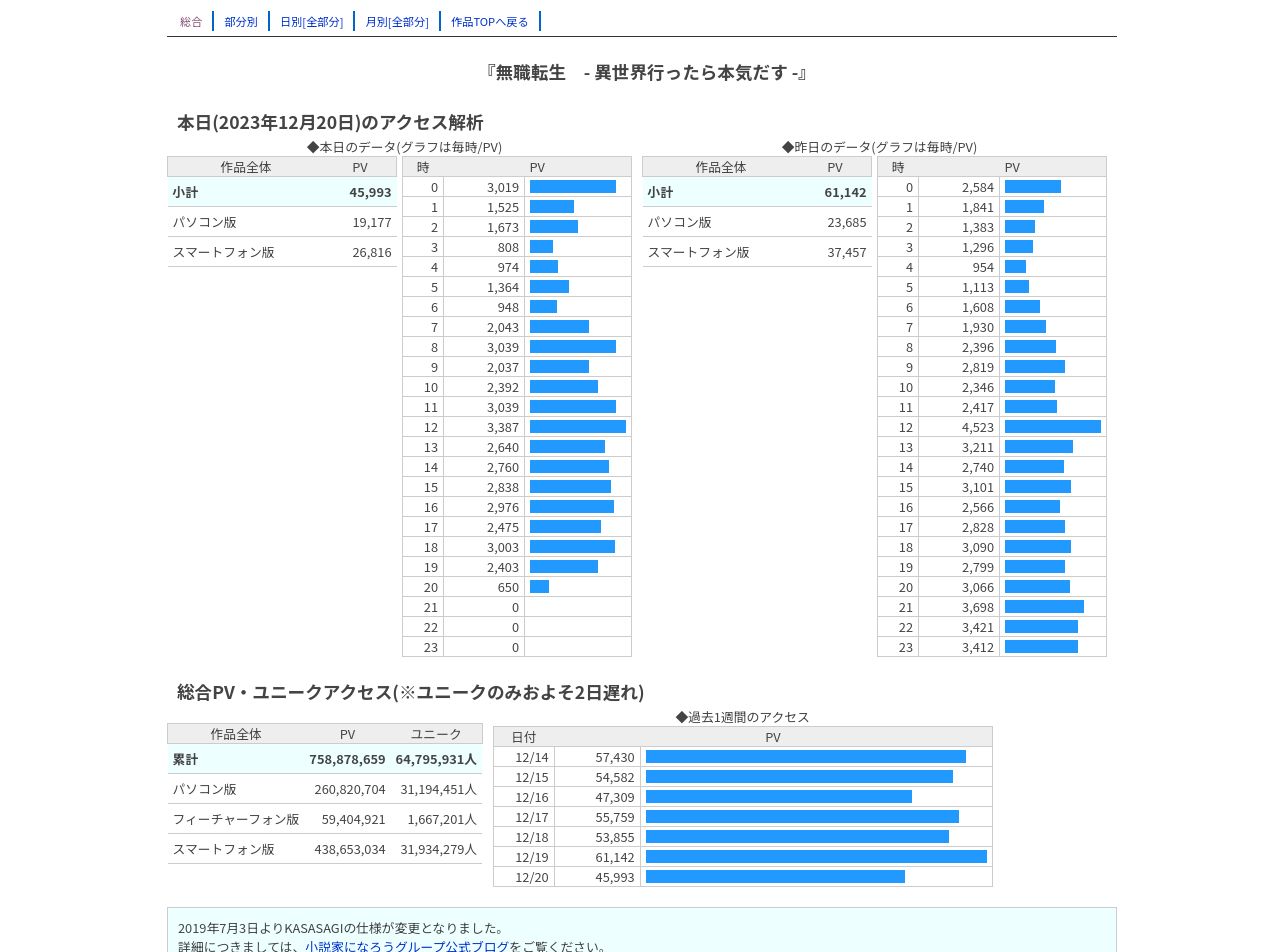Click 12/16 weekly PV value 47,309
This screenshot has width=1284, height=952.
[x=615, y=797]
